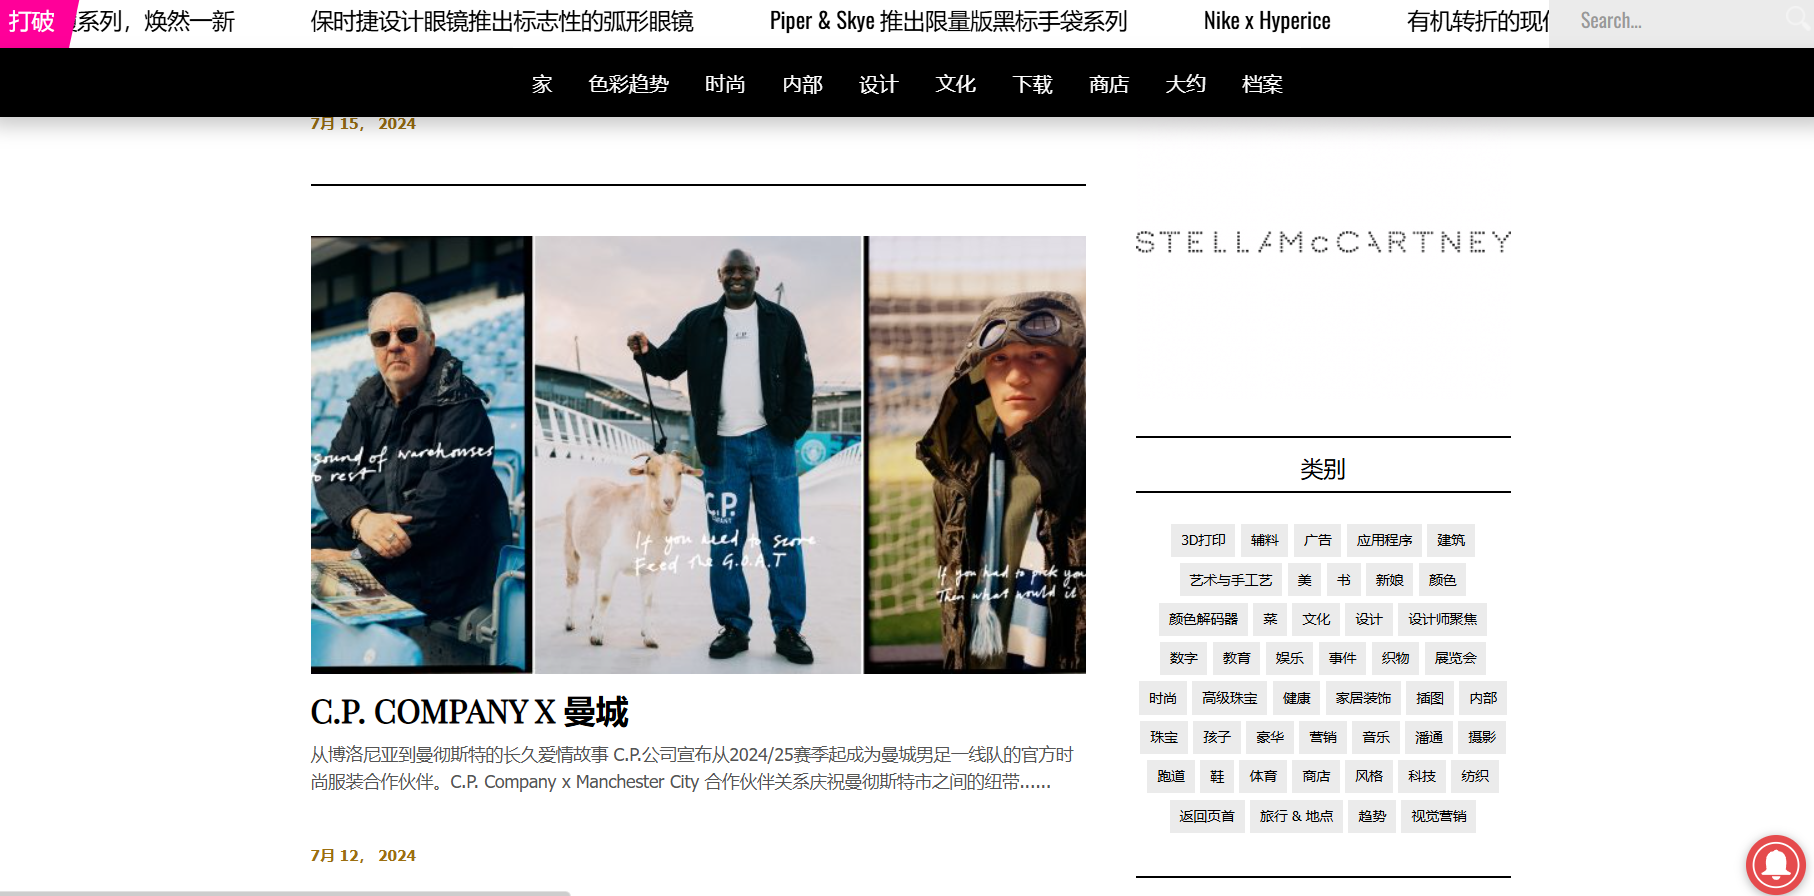Open the C.P. Company article image

pos(698,454)
